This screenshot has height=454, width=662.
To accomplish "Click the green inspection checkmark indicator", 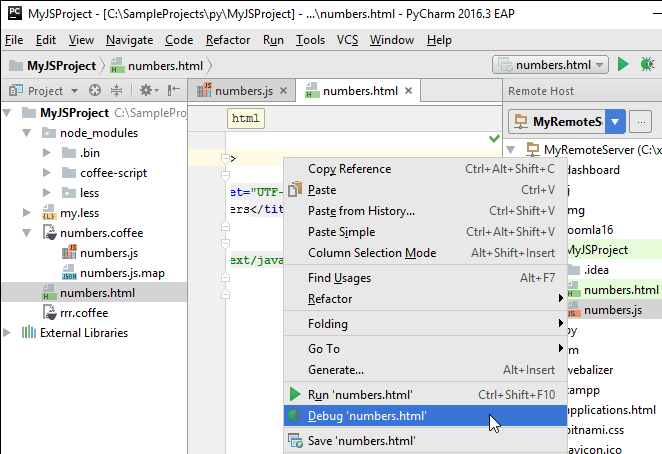I will coord(494,138).
